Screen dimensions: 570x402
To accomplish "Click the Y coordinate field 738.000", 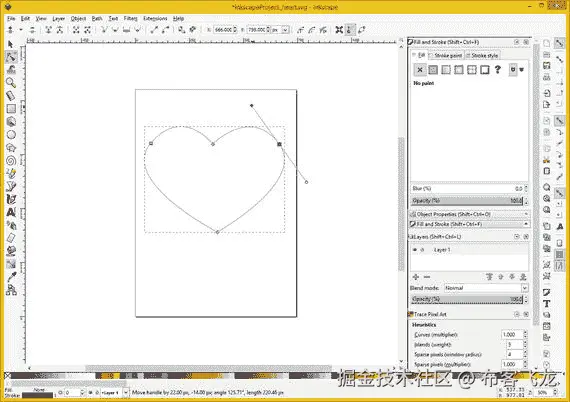I will click(258, 30).
